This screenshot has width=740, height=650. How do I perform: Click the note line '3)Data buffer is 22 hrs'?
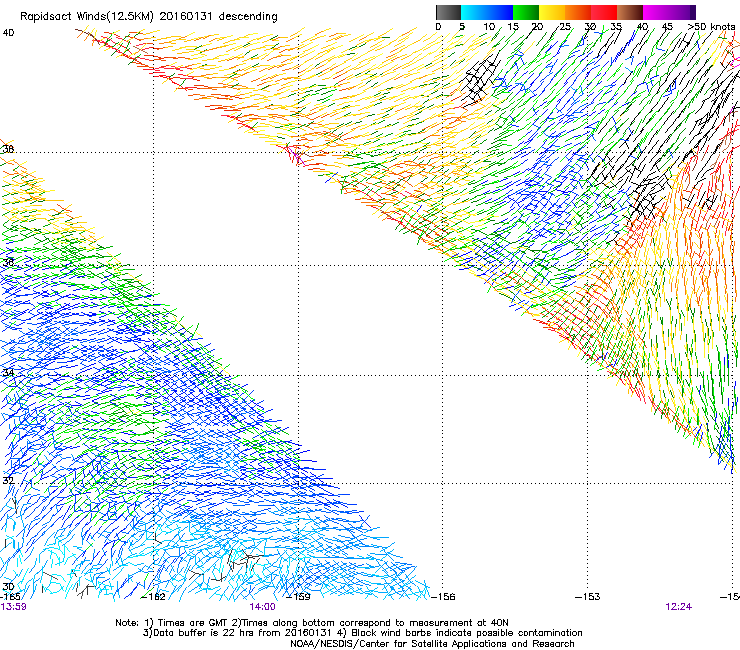[362, 633]
